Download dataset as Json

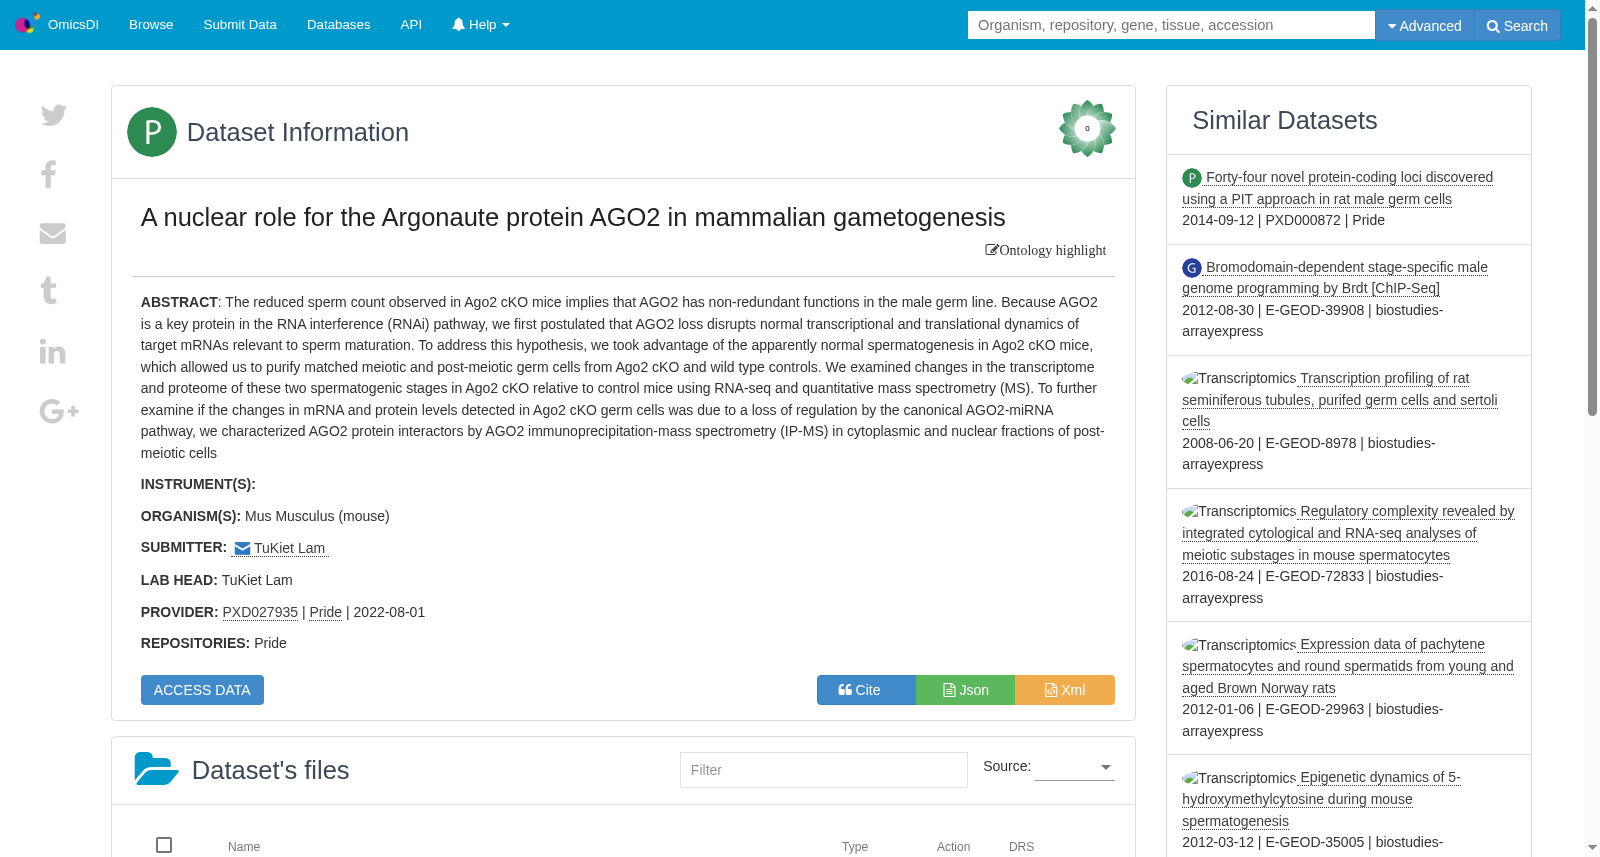(965, 690)
